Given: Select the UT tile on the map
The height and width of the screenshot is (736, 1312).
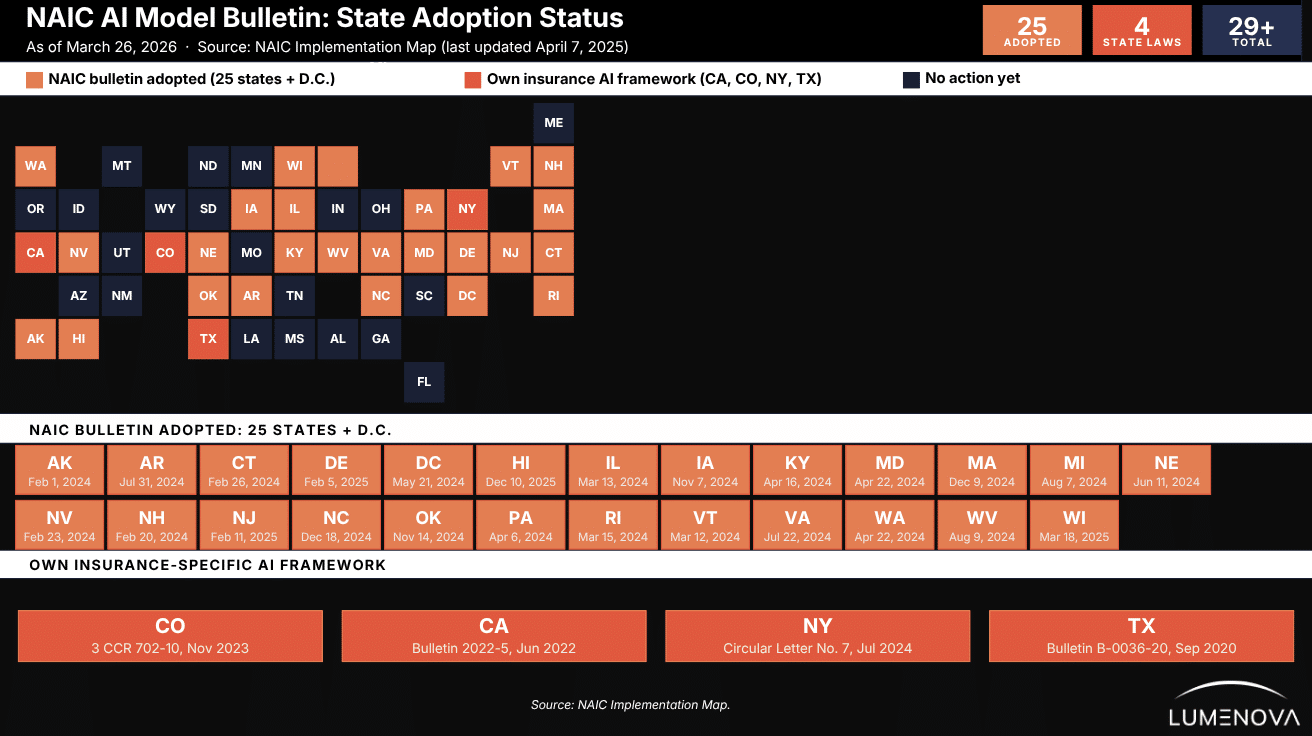Looking at the screenshot, I should (x=122, y=253).
